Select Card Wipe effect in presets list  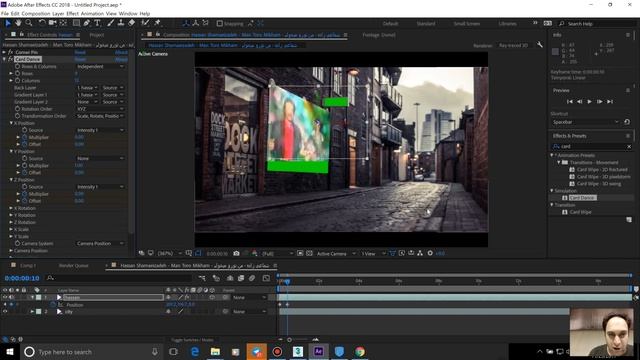click(x=580, y=212)
